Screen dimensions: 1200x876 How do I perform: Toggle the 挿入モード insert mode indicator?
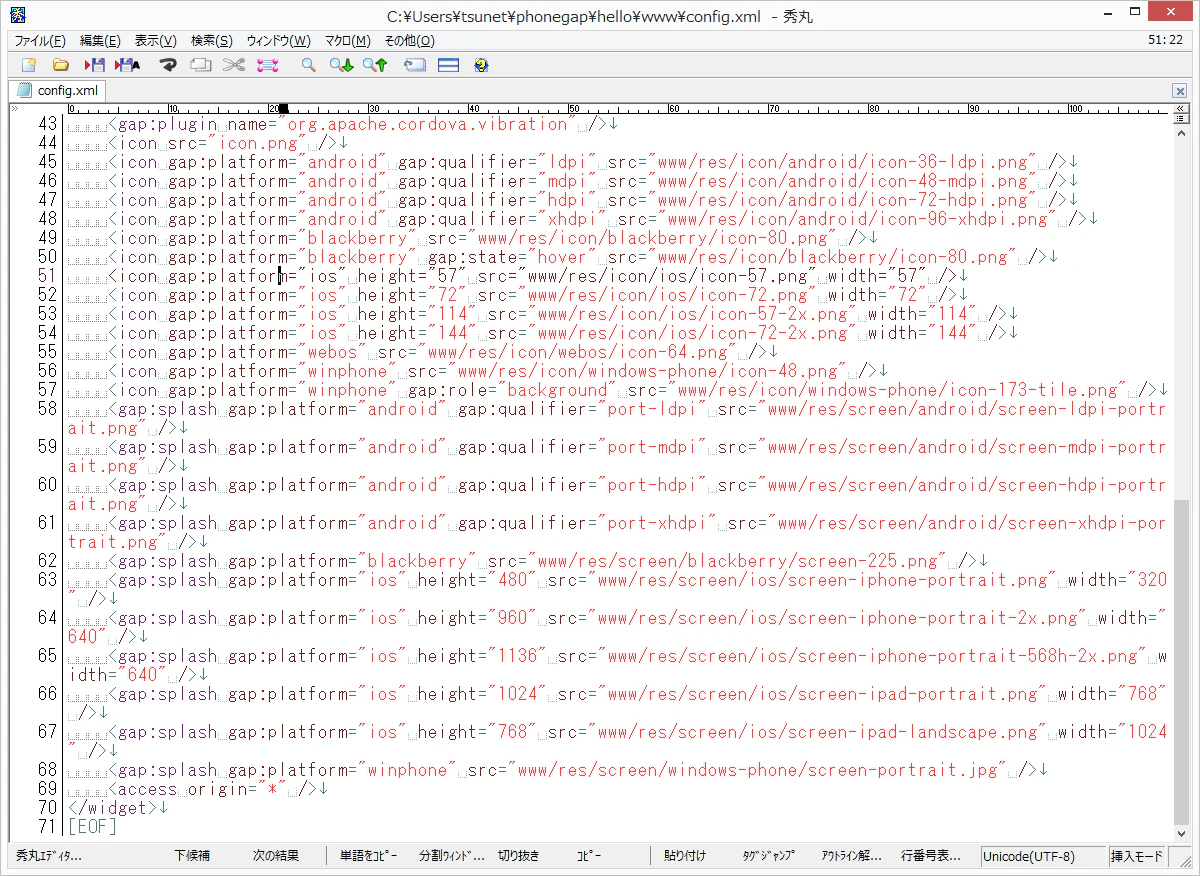coord(1137,857)
